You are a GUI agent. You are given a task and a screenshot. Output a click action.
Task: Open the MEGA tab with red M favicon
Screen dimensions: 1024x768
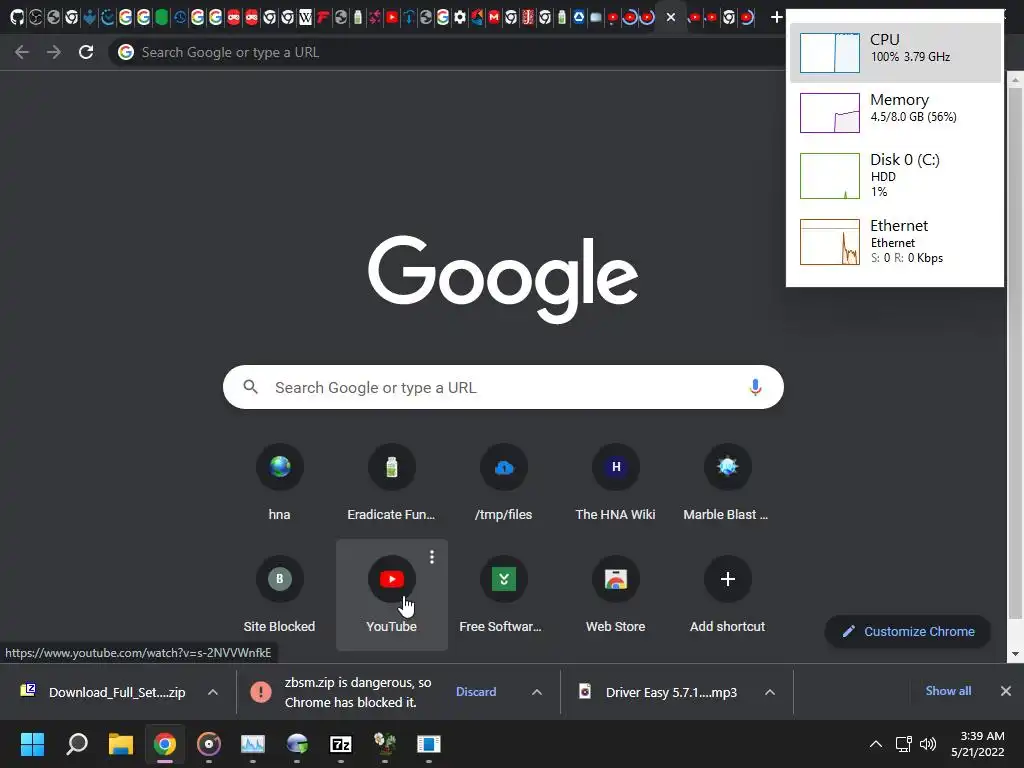pyautogui.click(x=494, y=18)
